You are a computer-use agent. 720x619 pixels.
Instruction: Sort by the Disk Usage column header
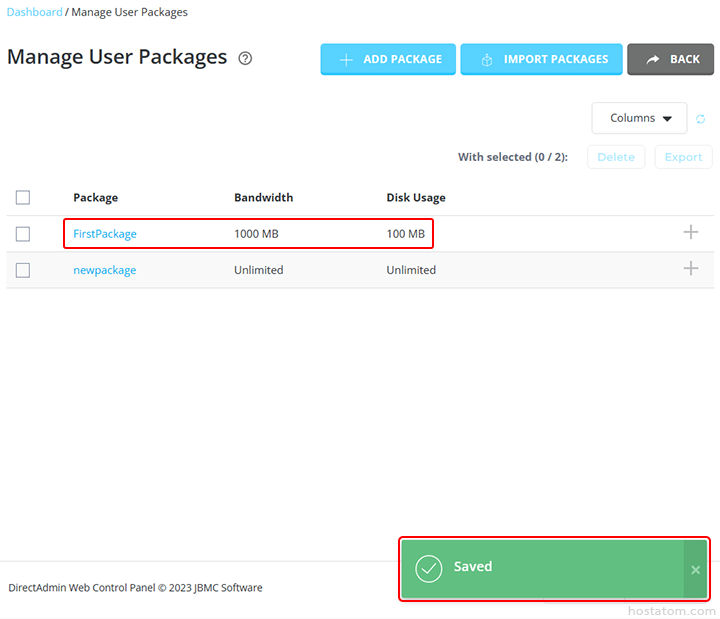pos(416,197)
